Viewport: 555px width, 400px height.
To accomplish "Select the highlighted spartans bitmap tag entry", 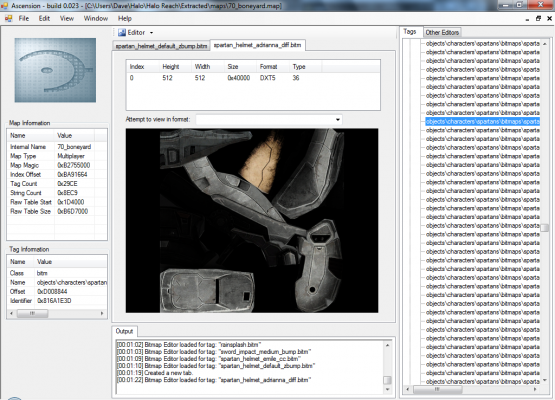I will (482, 122).
